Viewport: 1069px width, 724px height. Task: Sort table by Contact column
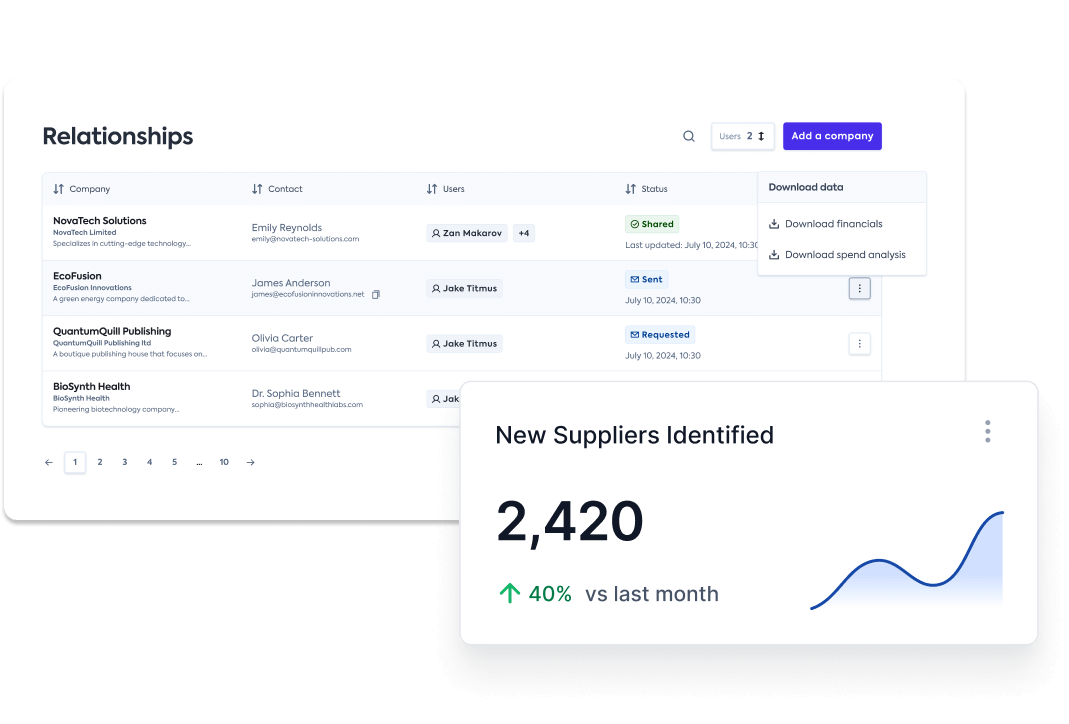(x=277, y=189)
